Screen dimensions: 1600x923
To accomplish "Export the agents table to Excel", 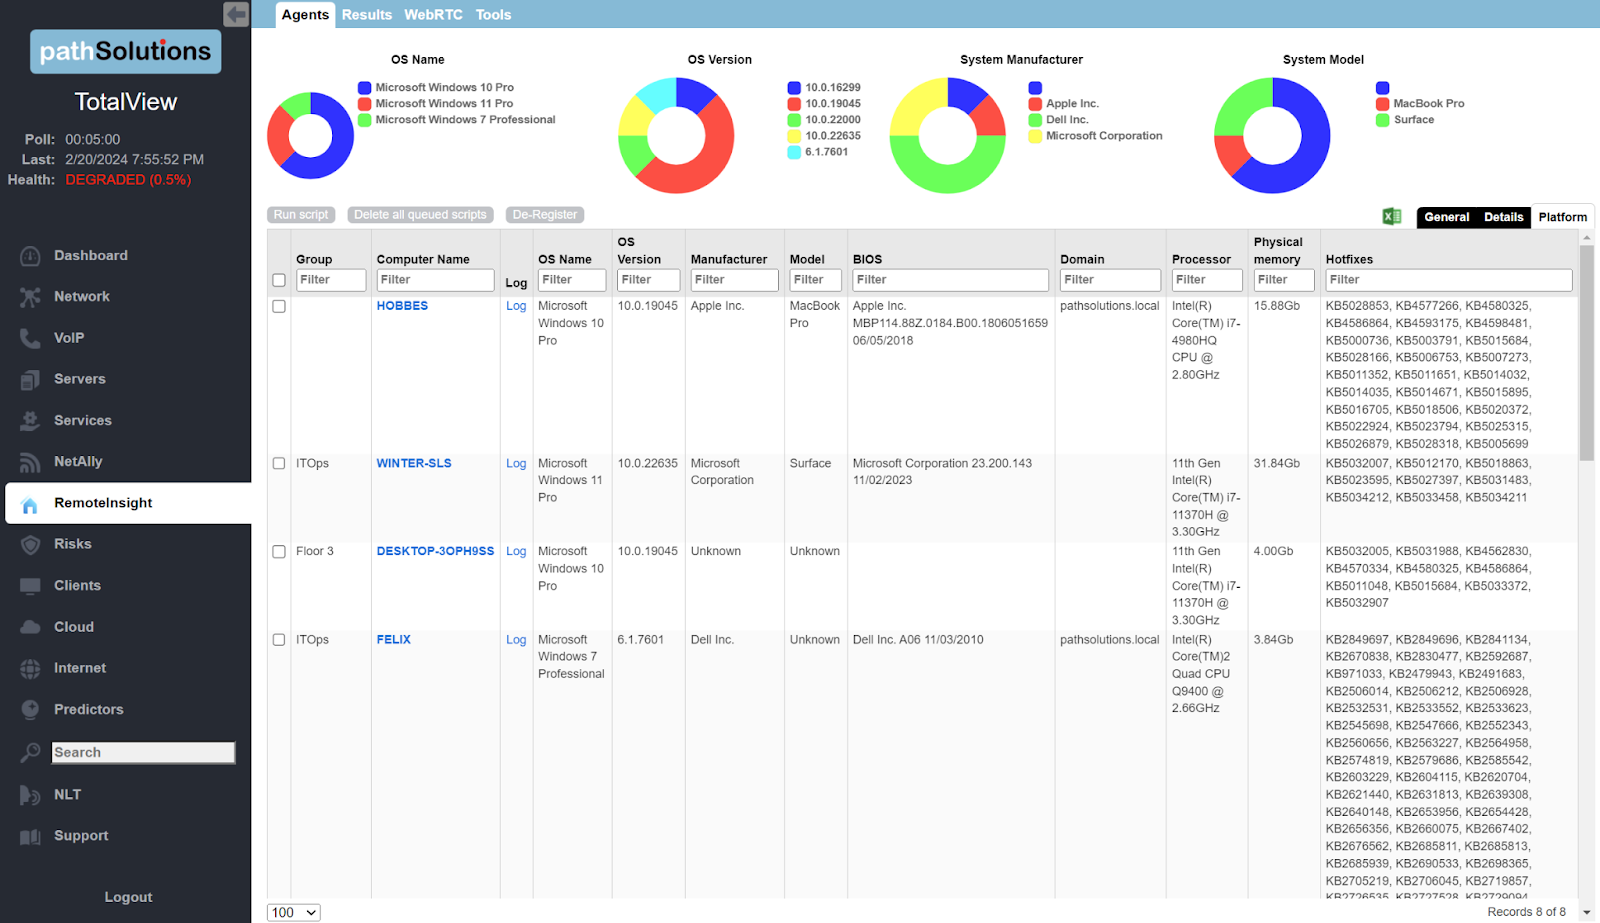I will tap(1392, 216).
